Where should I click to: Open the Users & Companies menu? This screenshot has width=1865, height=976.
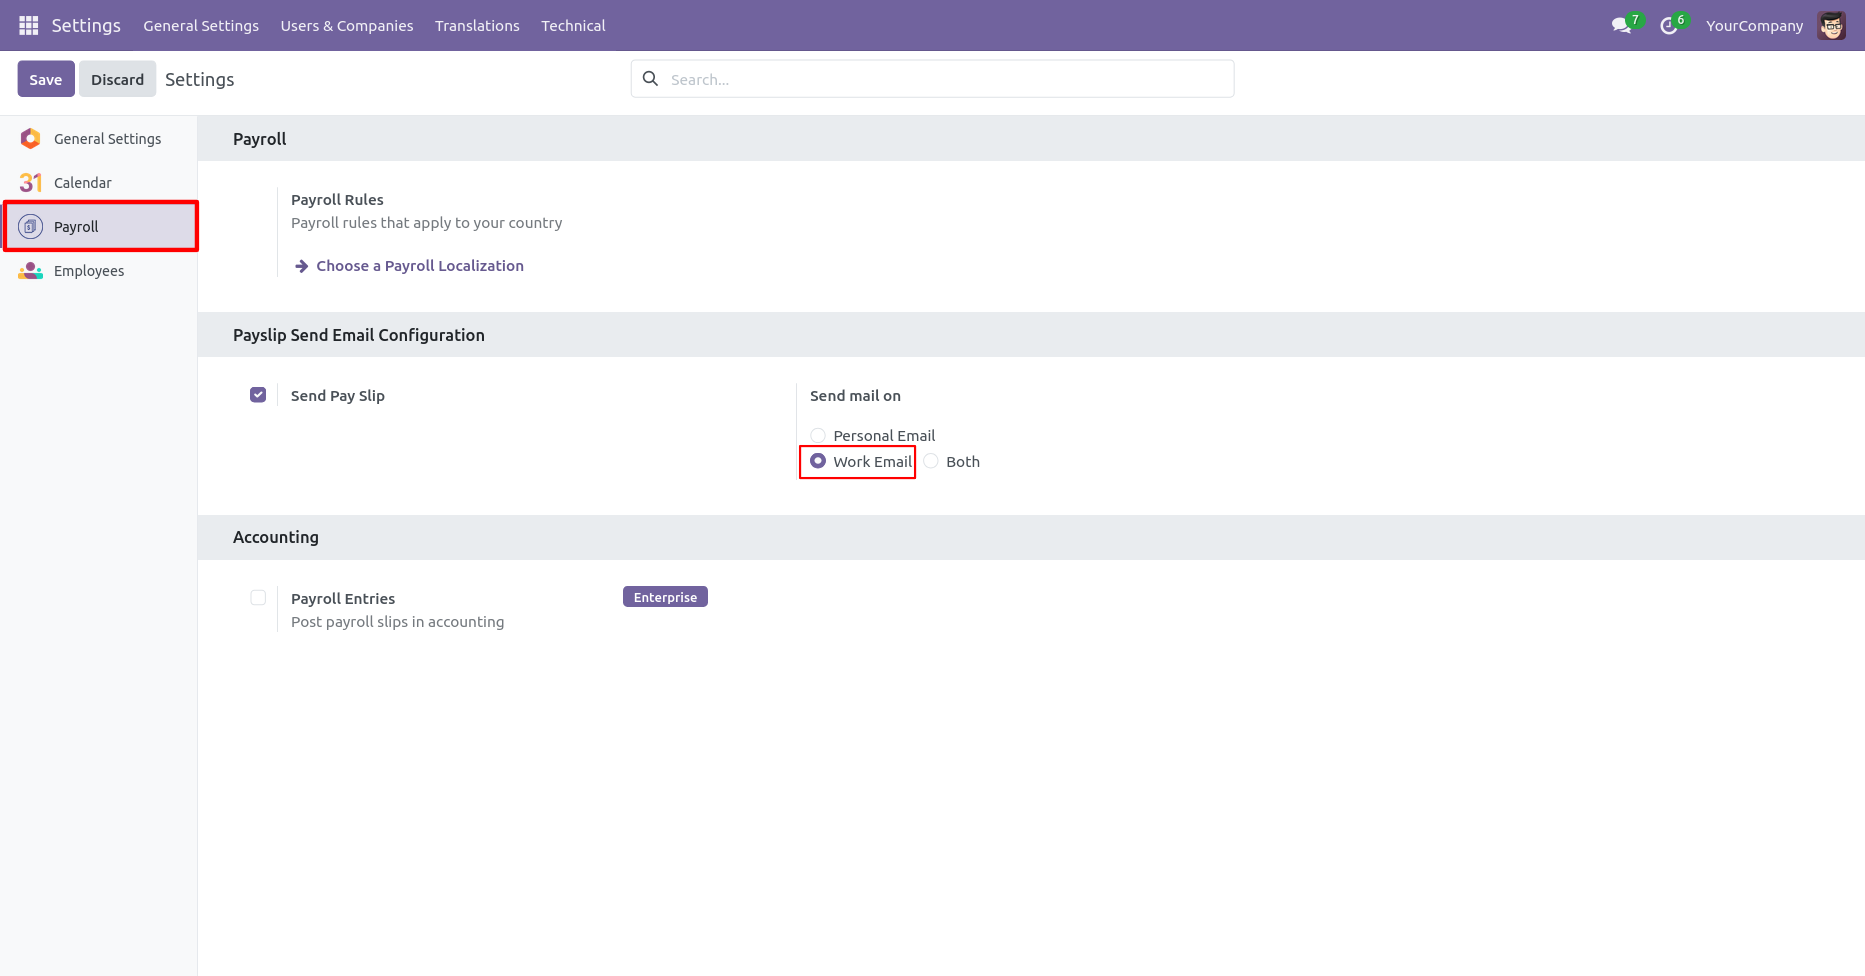[x=346, y=26]
